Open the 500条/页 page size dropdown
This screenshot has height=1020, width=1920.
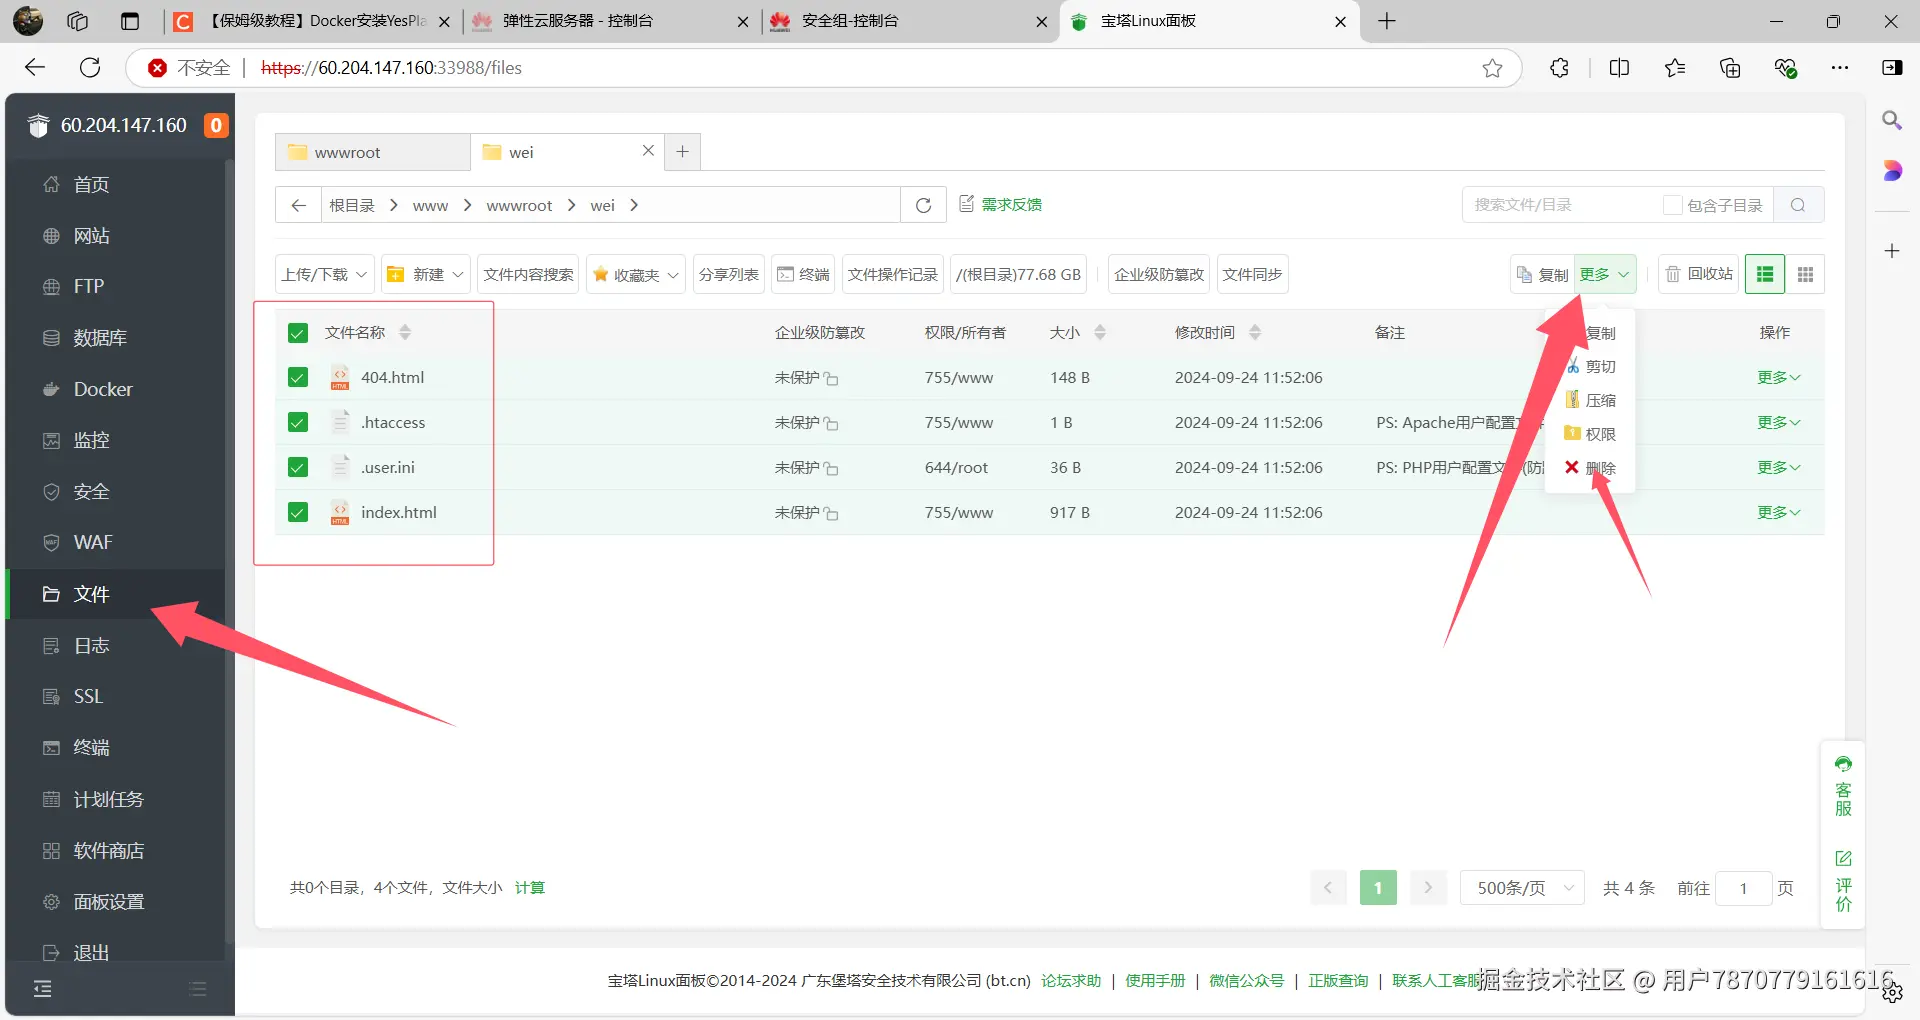pos(1522,888)
